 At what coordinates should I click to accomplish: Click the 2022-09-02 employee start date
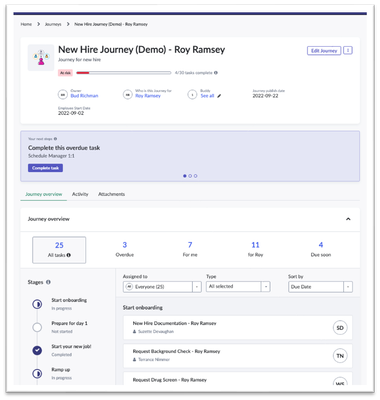[x=71, y=113]
